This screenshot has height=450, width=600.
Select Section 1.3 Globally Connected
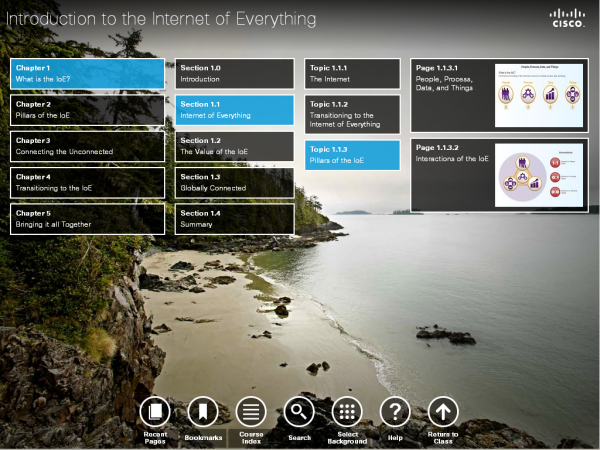235,182
